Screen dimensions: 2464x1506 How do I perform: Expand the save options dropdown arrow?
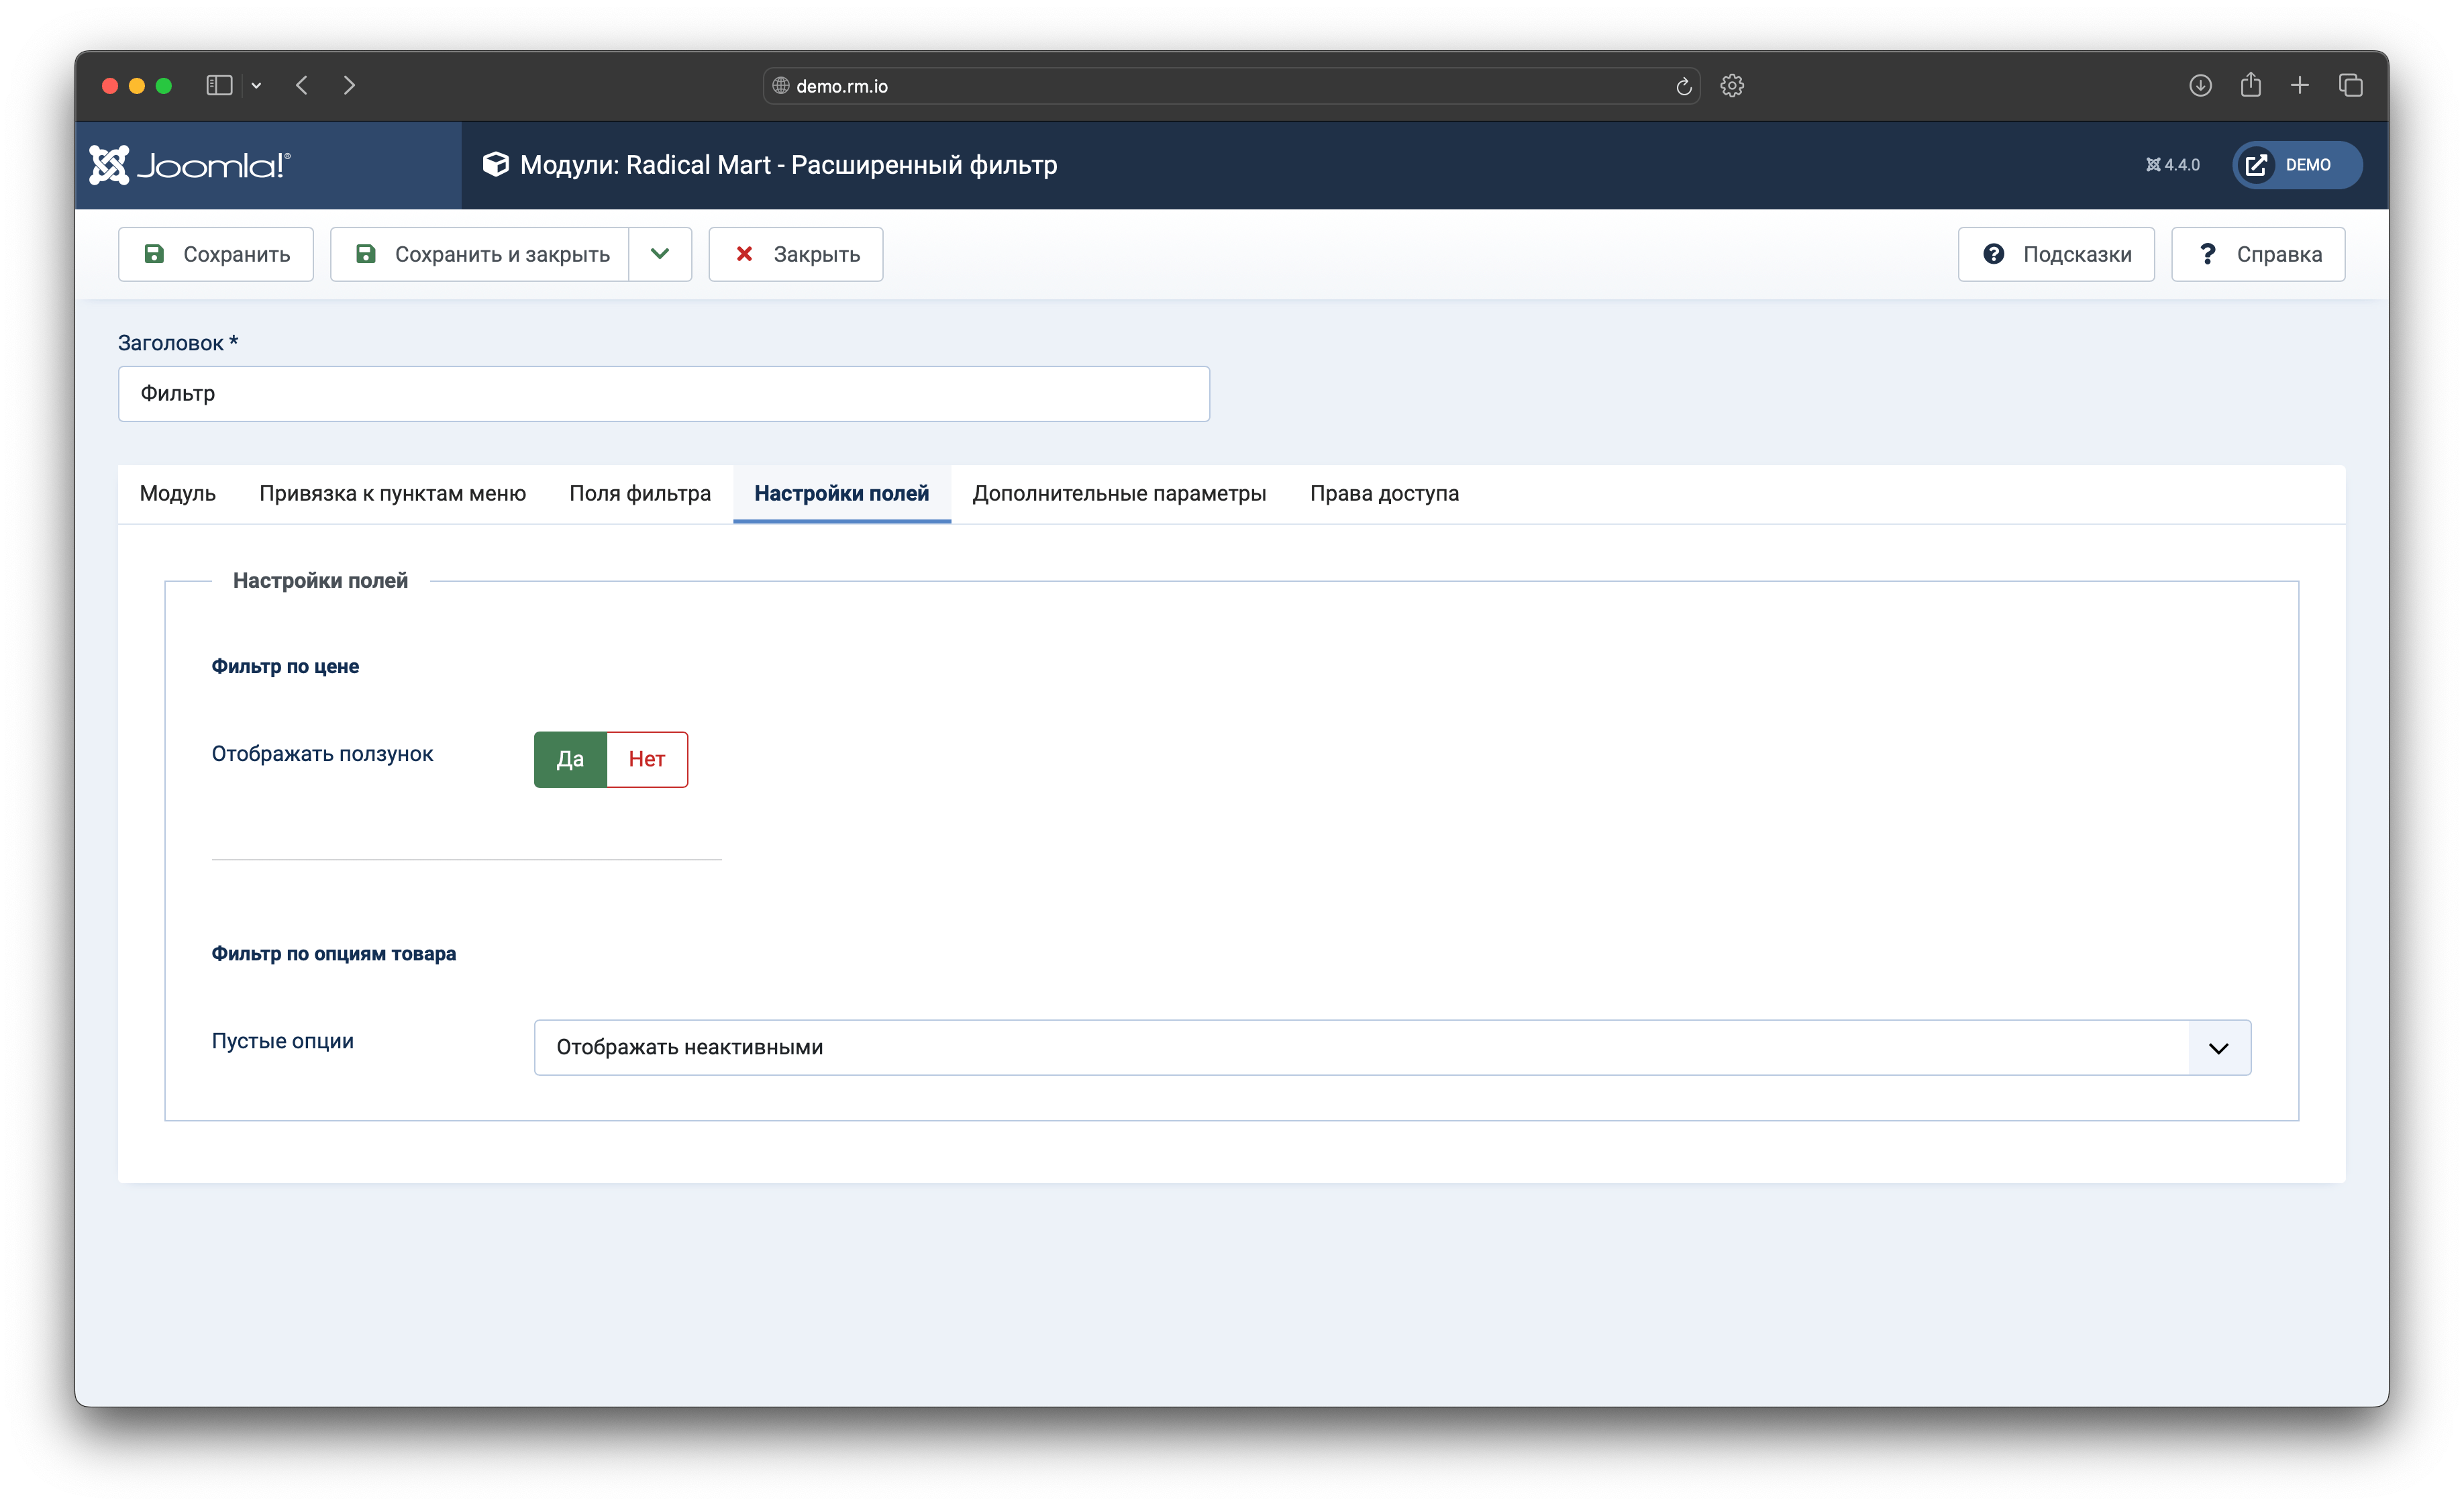(x=660, y=254)
